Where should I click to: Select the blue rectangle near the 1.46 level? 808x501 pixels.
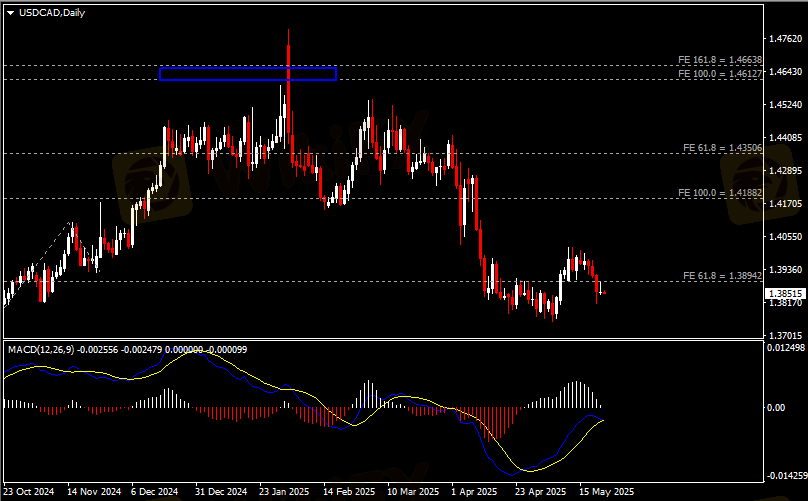[248, 74]
